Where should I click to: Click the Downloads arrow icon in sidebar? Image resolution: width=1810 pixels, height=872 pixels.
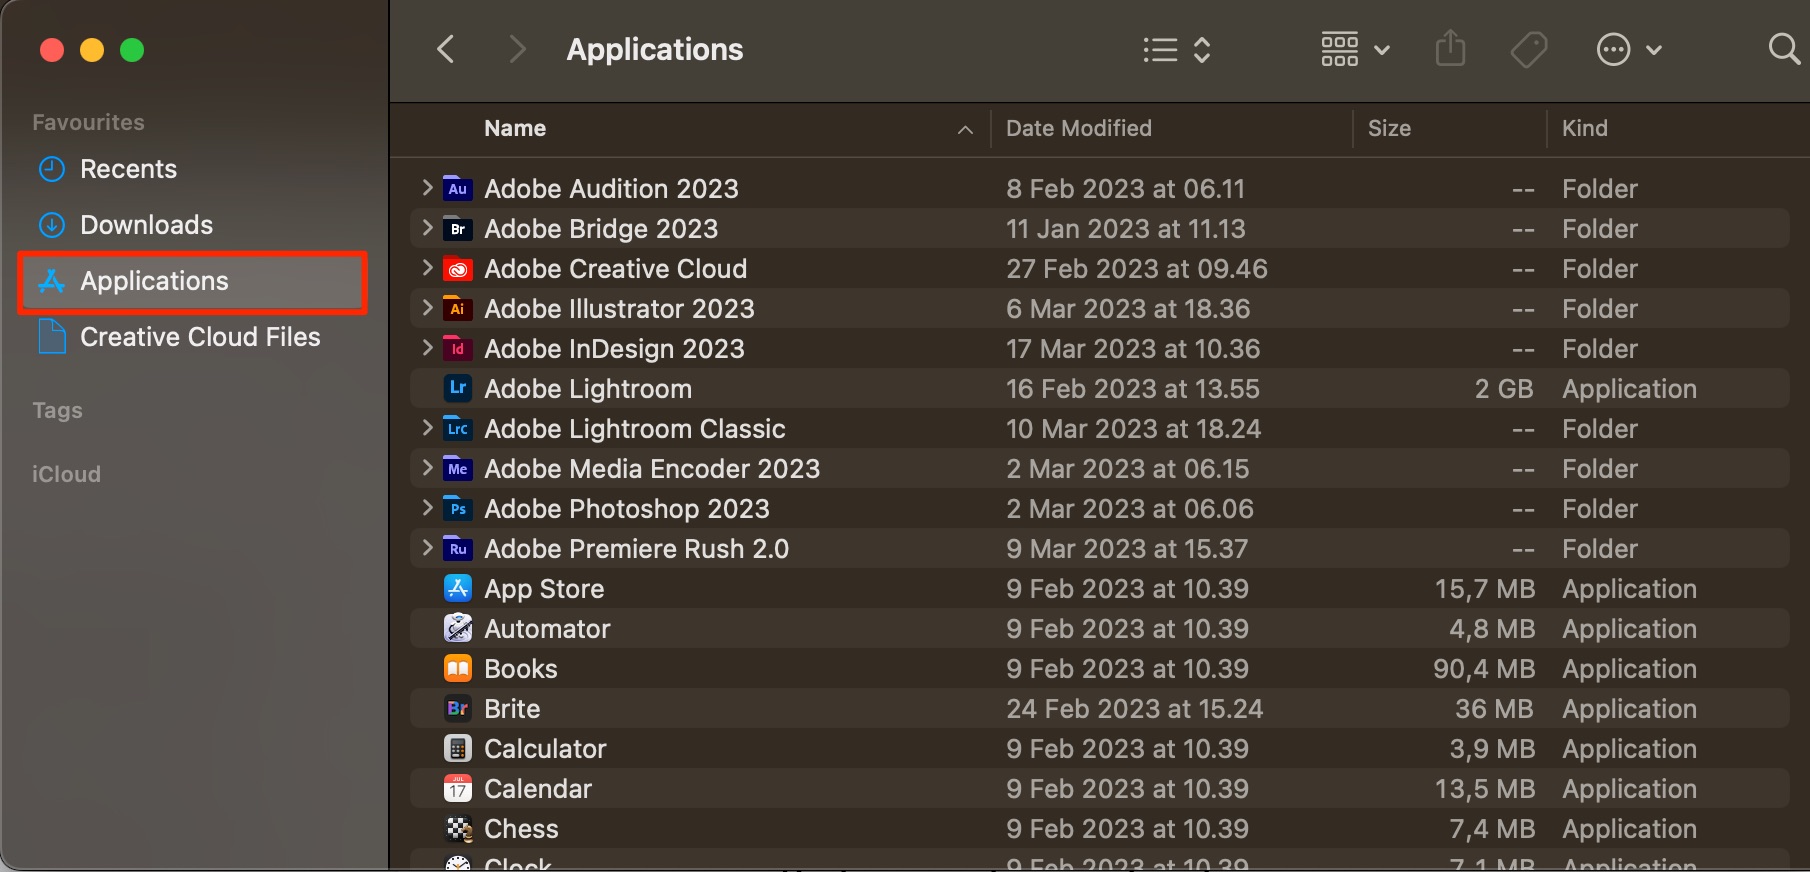[51, 225]
